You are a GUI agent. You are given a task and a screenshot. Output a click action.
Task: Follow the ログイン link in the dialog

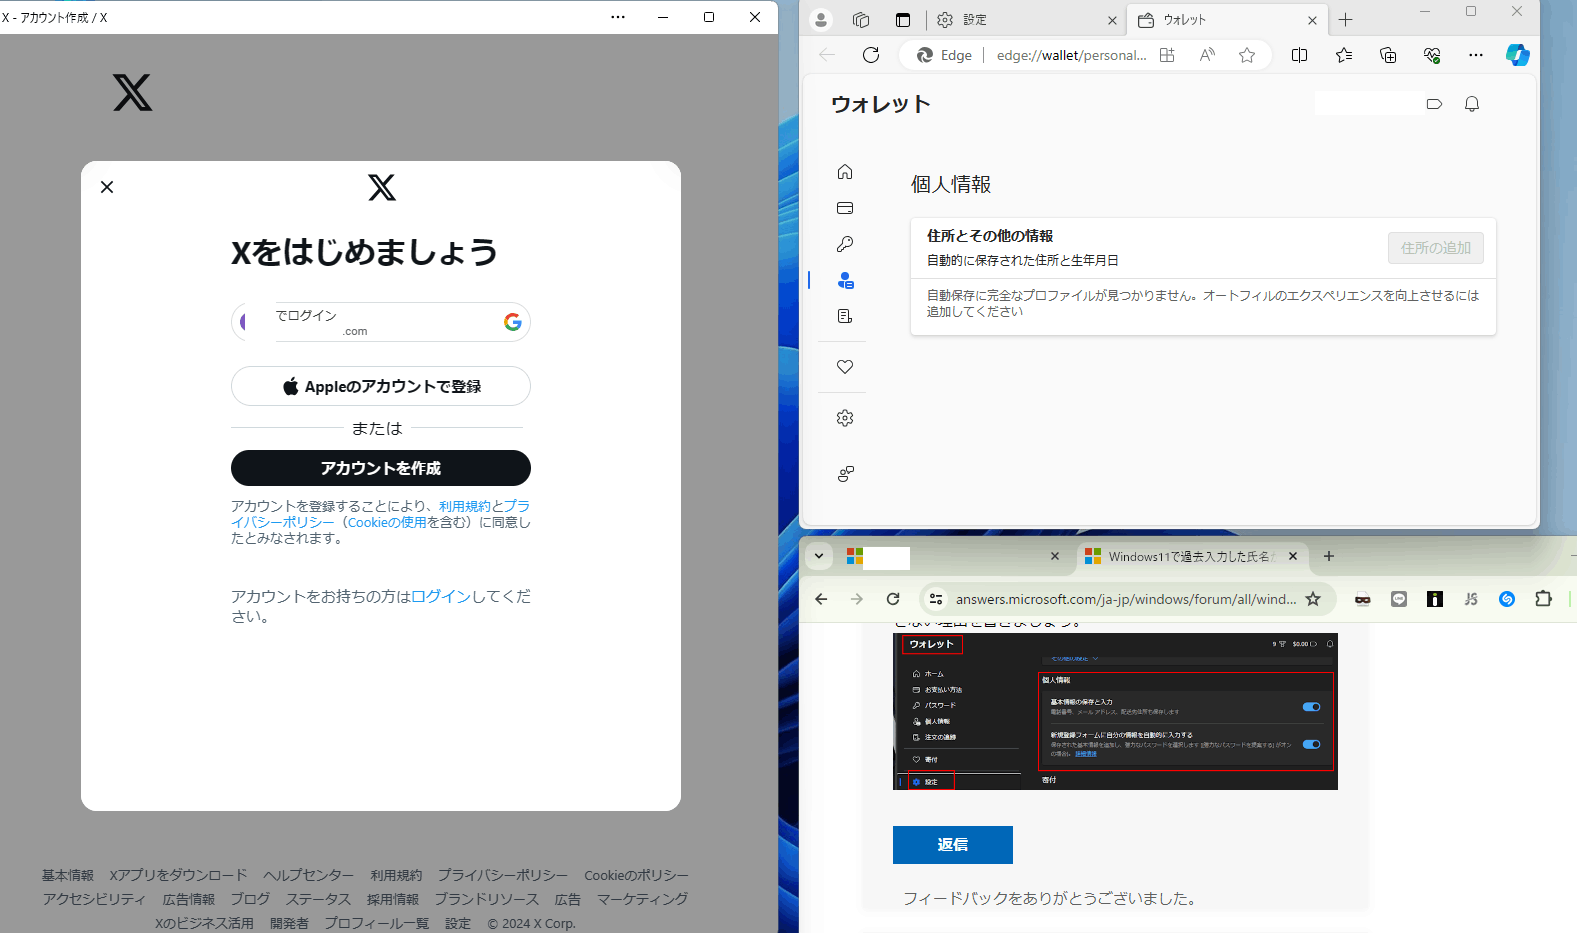pyautogui.click(x=441, y=596)
